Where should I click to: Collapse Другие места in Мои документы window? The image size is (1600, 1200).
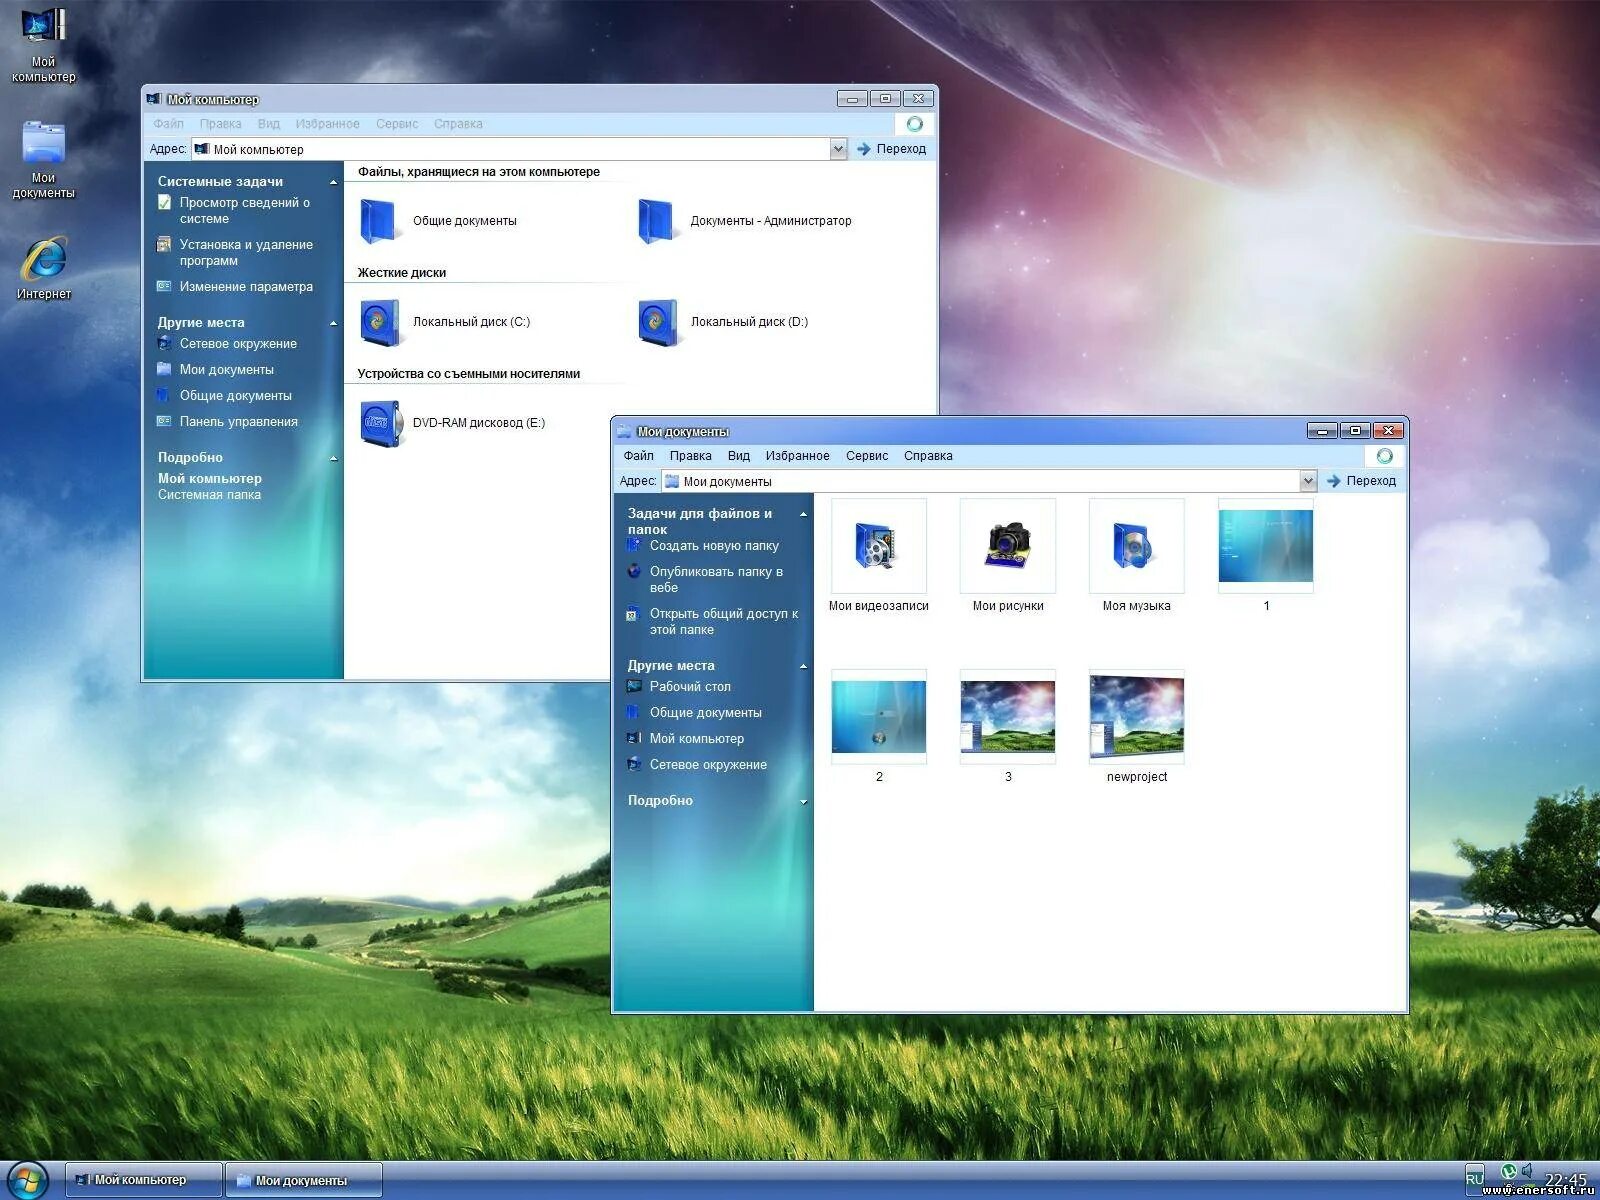tap(803, 666)
